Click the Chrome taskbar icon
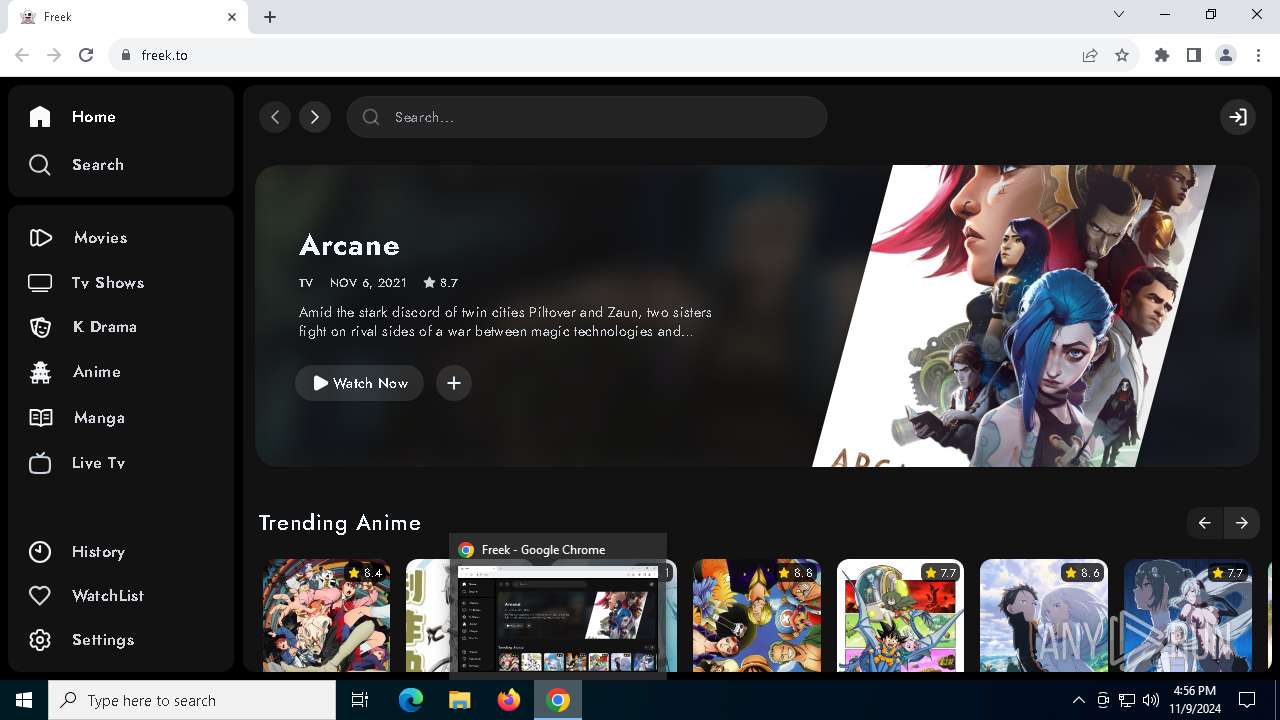This screenshot has width=1280, height=720. (x=558, y=700)
